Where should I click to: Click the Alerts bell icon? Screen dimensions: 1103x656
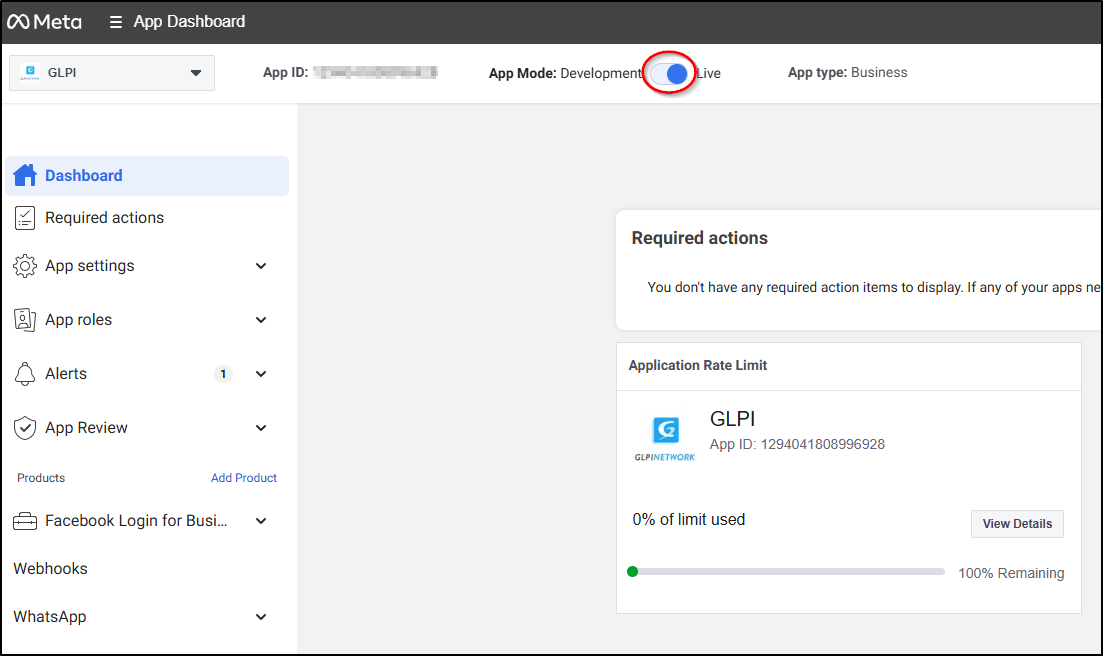pyautogui.click(x=25, y=374)
